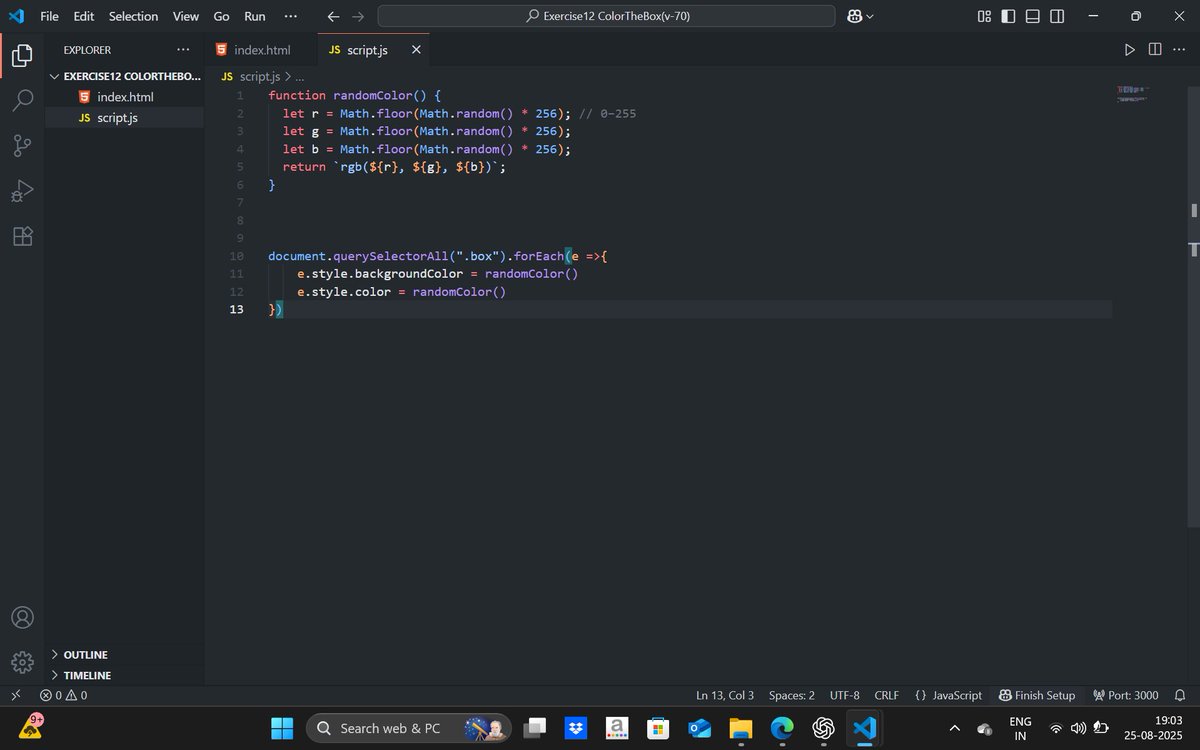Click Ln 13, Col 3 indicator
This screenshot has height=750, width=1200.
point(725,695)
